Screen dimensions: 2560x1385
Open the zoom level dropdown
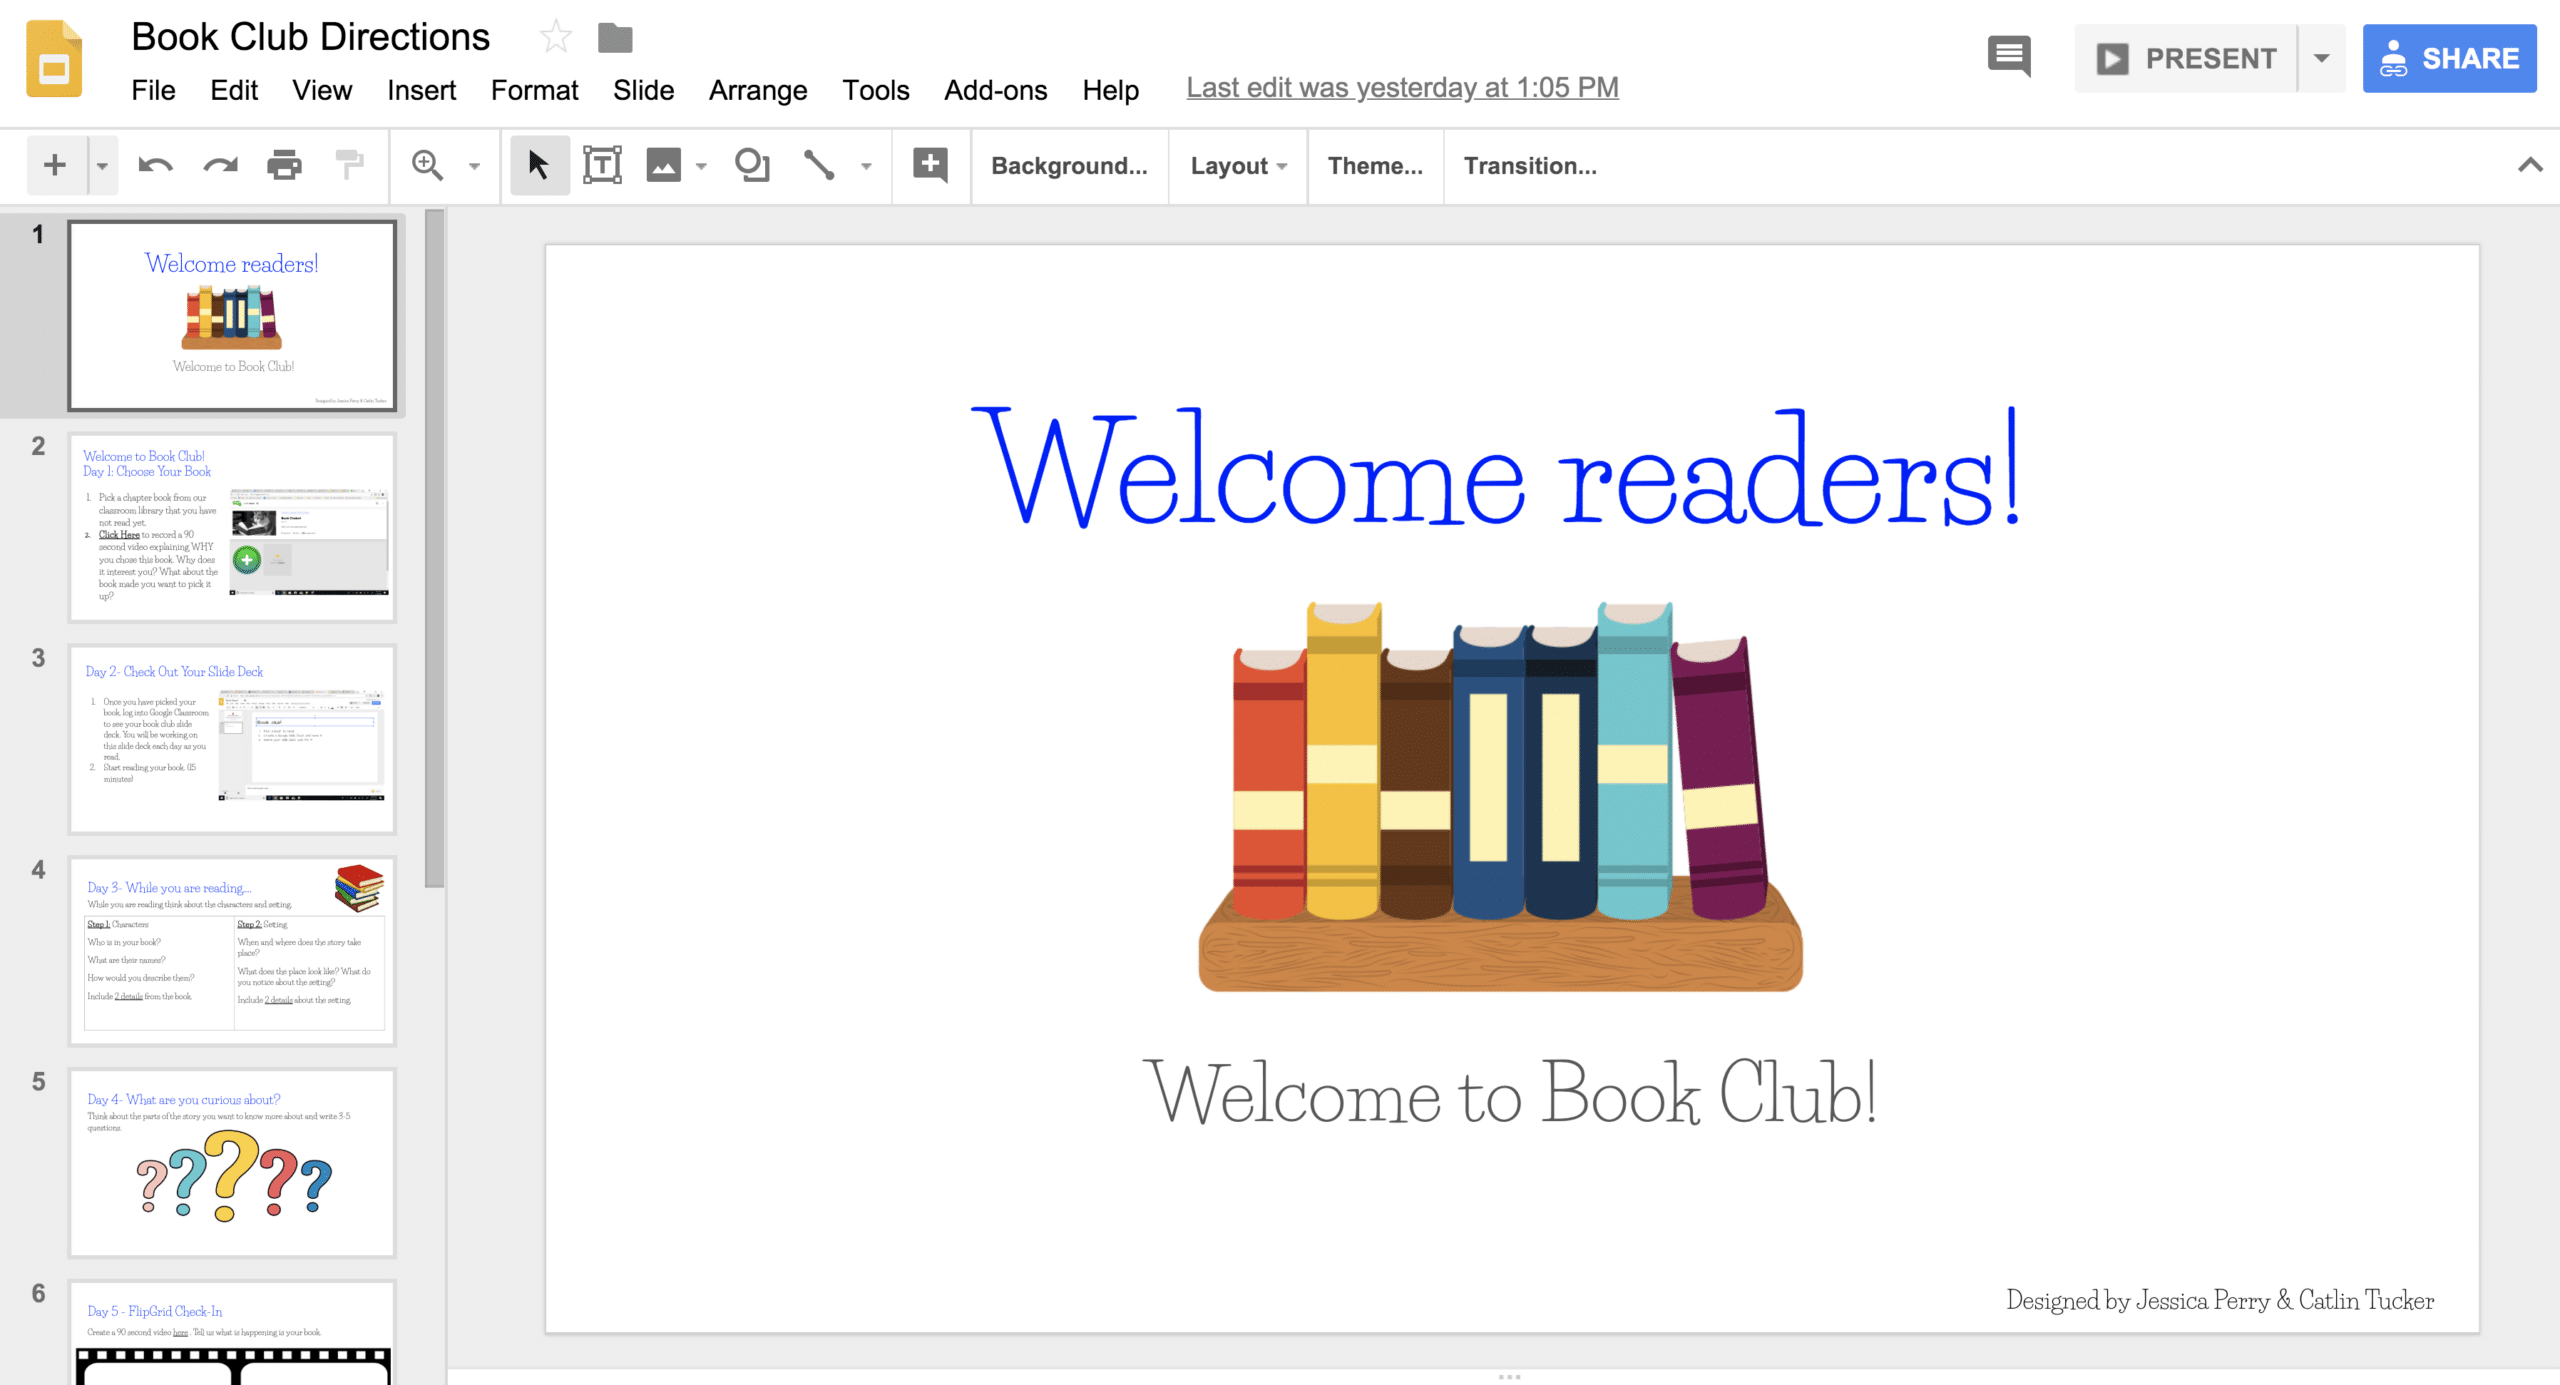click(473, 166)
